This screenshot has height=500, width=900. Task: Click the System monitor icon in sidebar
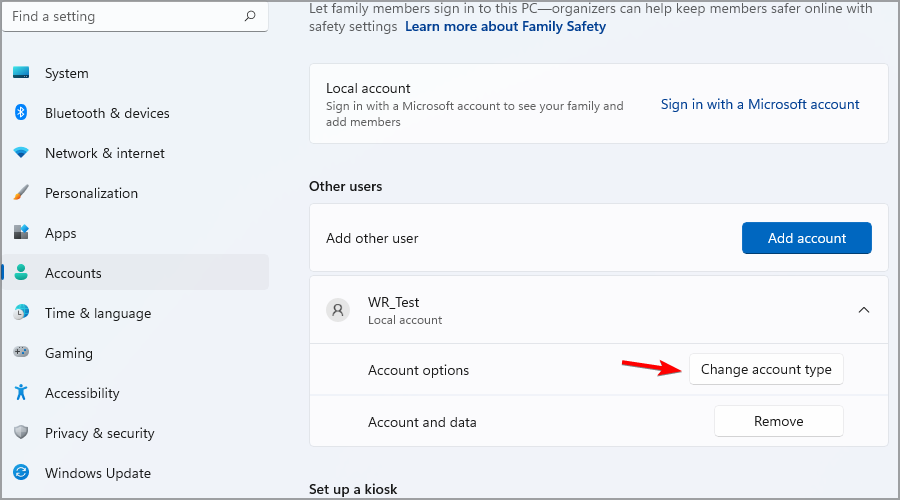21,73
